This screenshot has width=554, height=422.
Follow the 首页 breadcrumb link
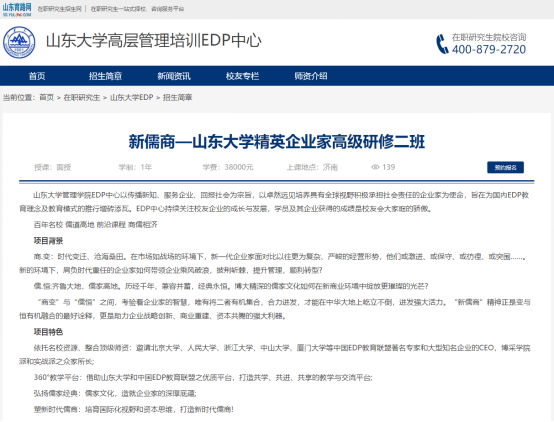tap(47, 97)
